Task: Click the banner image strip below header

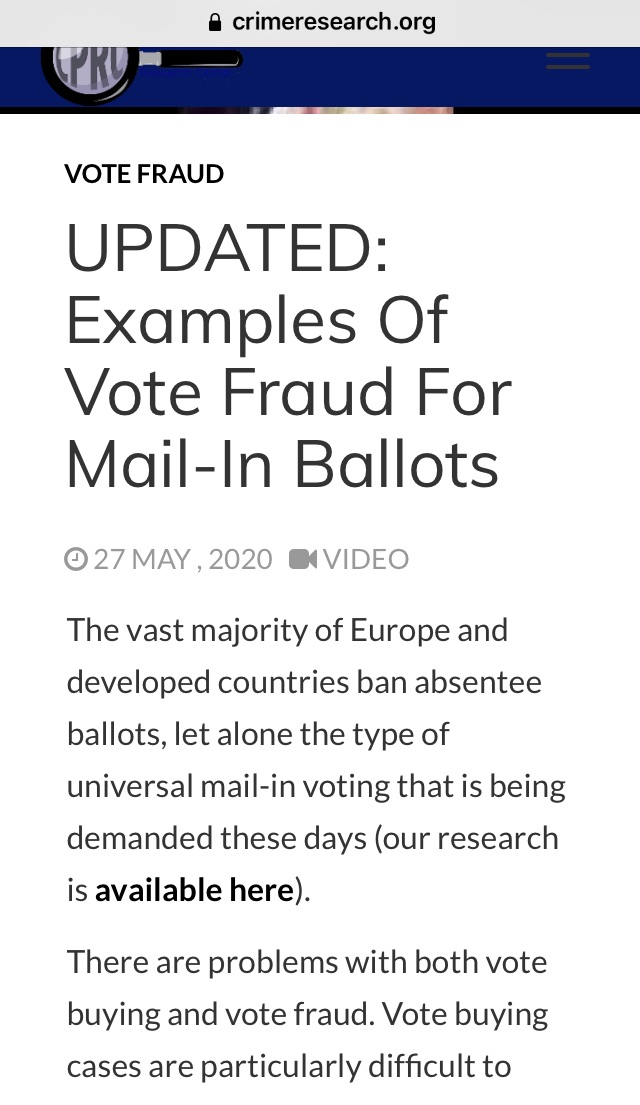Action: tap(317, 110)
